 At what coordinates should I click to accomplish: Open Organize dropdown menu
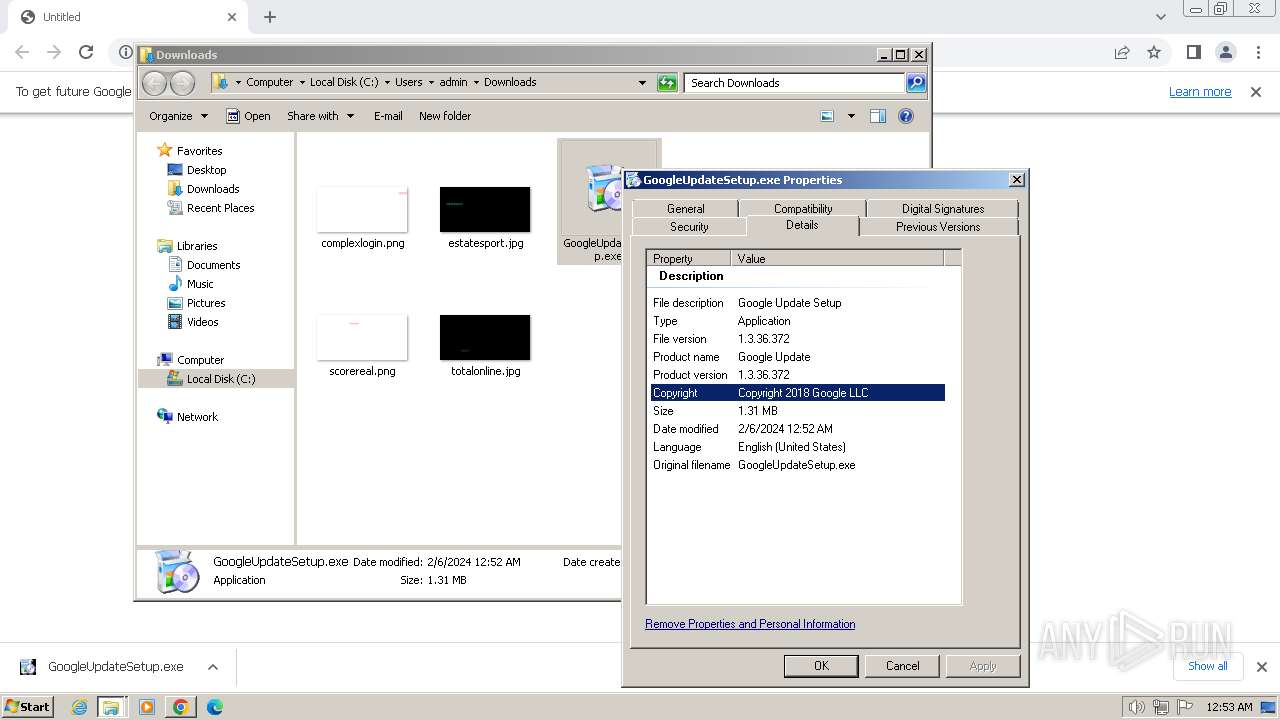pyautogui.click(x=178, y=116)
